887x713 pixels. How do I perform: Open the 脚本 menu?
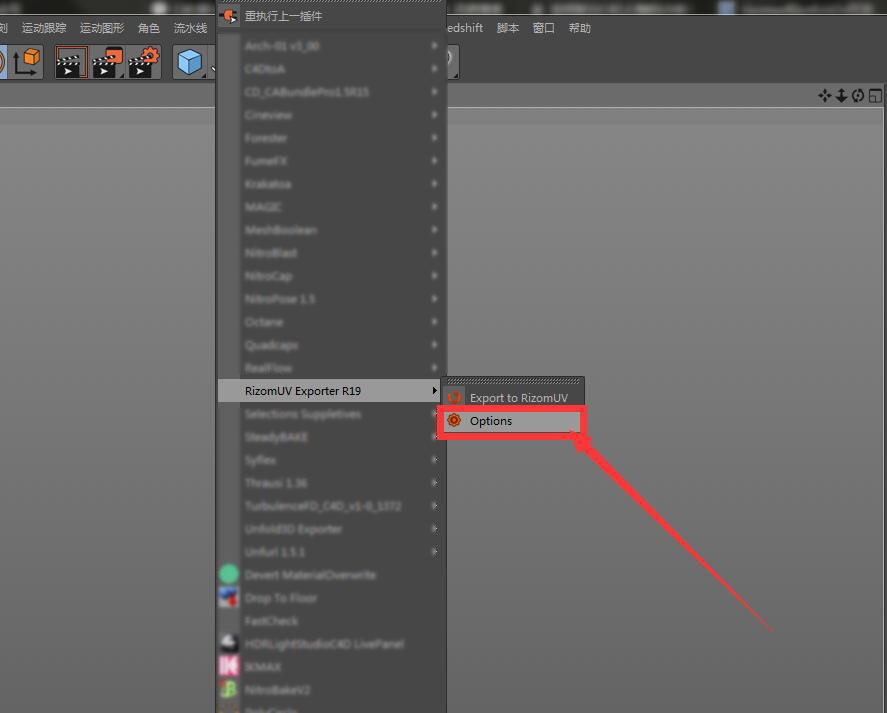[507, 28]
